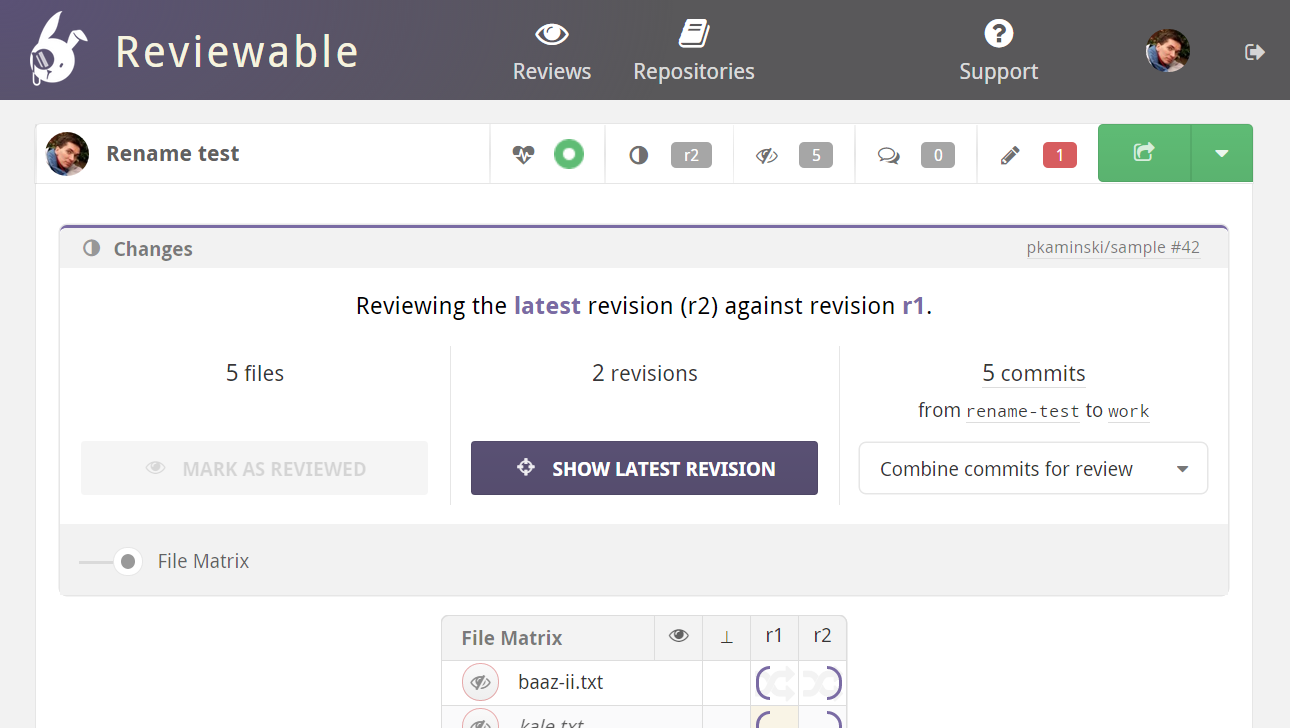Click the half-circle revision r2 indicator
Screen dimensions: 1290x728
point(670,155)
